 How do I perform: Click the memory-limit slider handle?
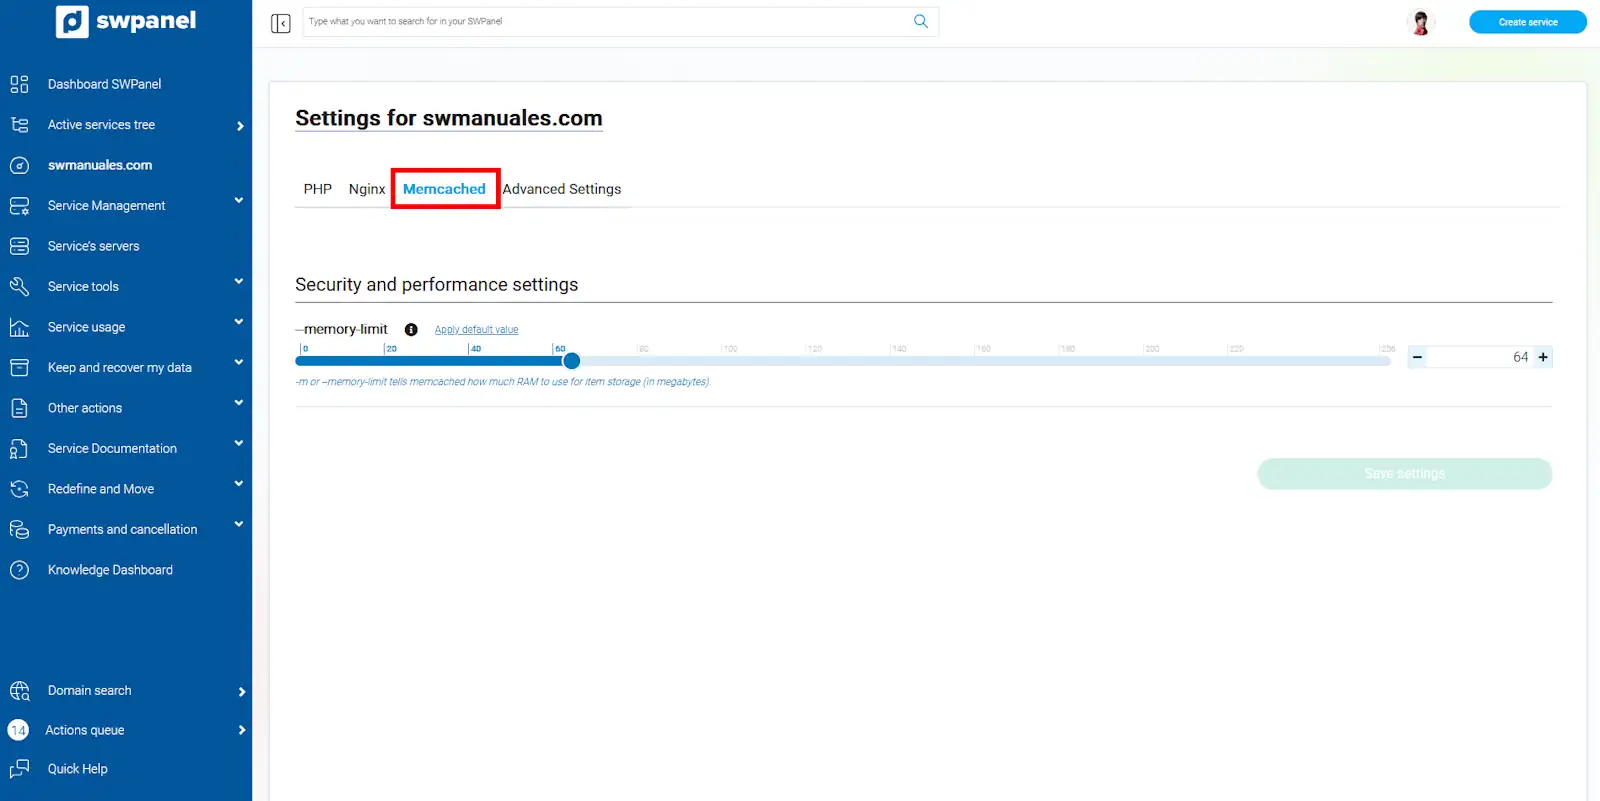tap(571, 361)
